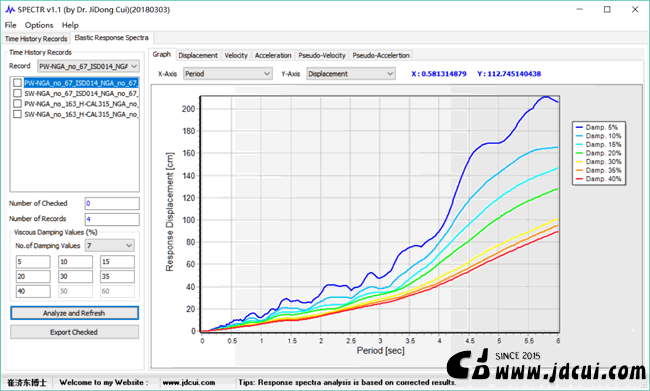Check the SW-NGA_no_67_ISD014 record checkbox
This screenshot has width=650, height=391.
(17, 93)
